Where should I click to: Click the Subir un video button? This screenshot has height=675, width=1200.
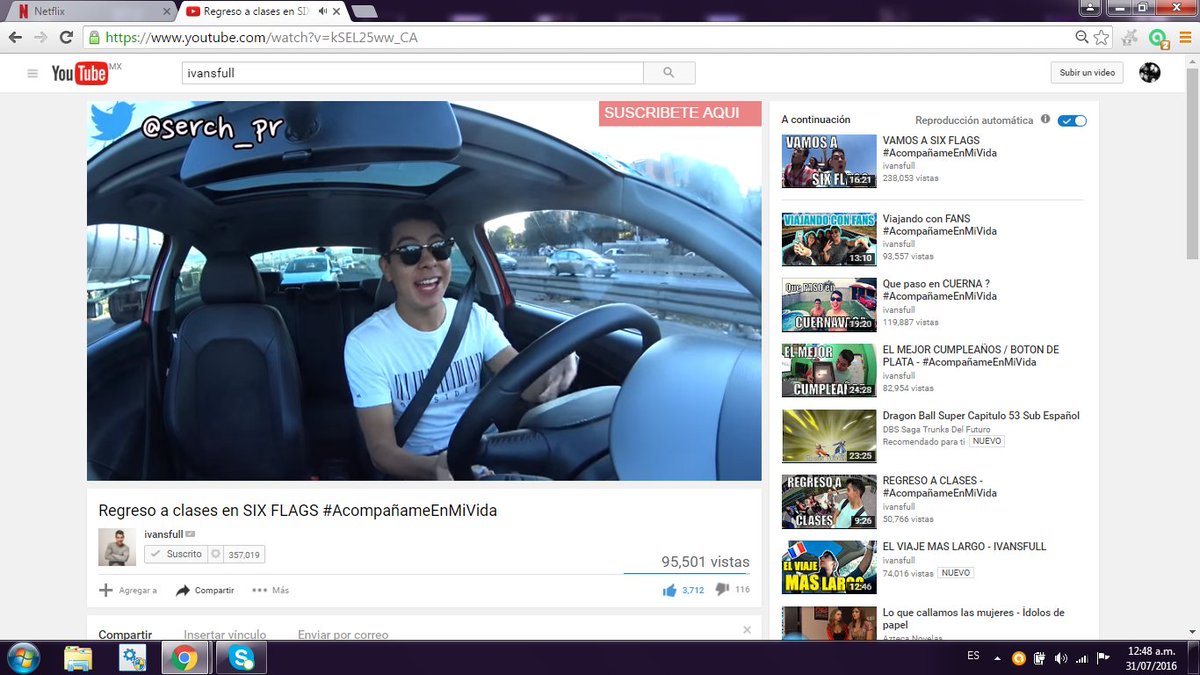(1087, 73)
